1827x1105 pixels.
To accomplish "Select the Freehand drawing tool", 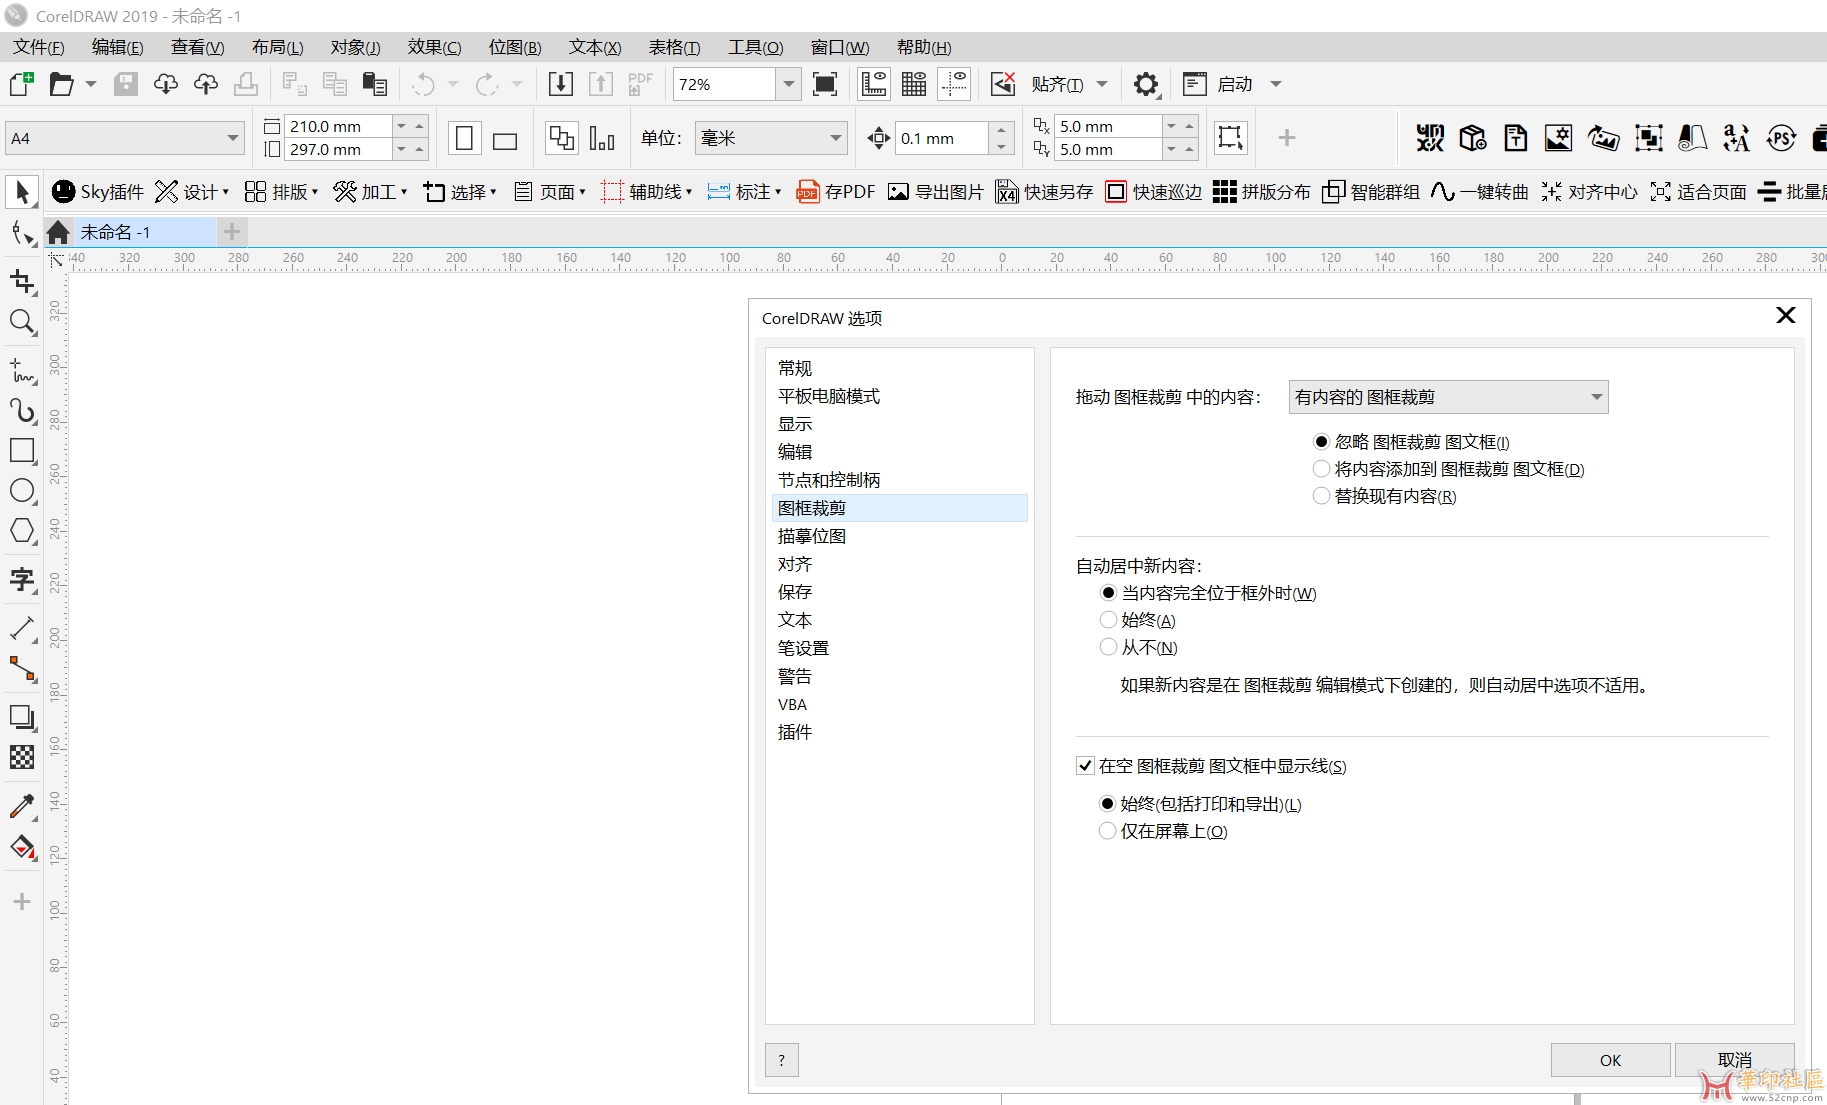I will pos(22,370).
